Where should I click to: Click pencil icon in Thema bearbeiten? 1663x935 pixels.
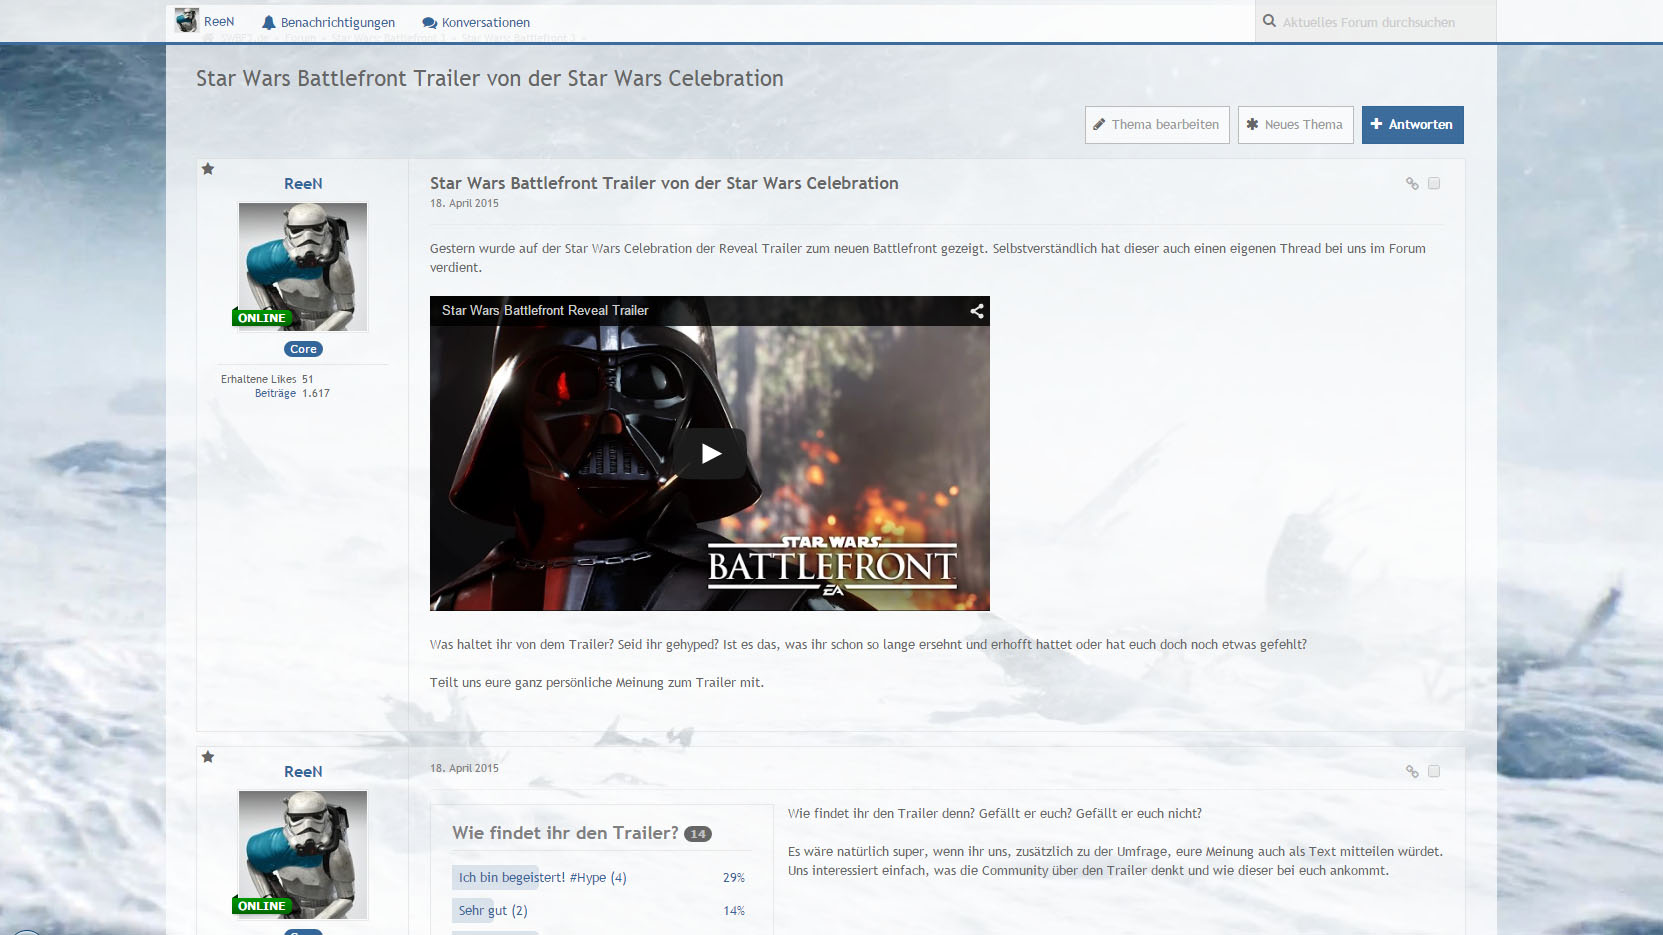1099,124
